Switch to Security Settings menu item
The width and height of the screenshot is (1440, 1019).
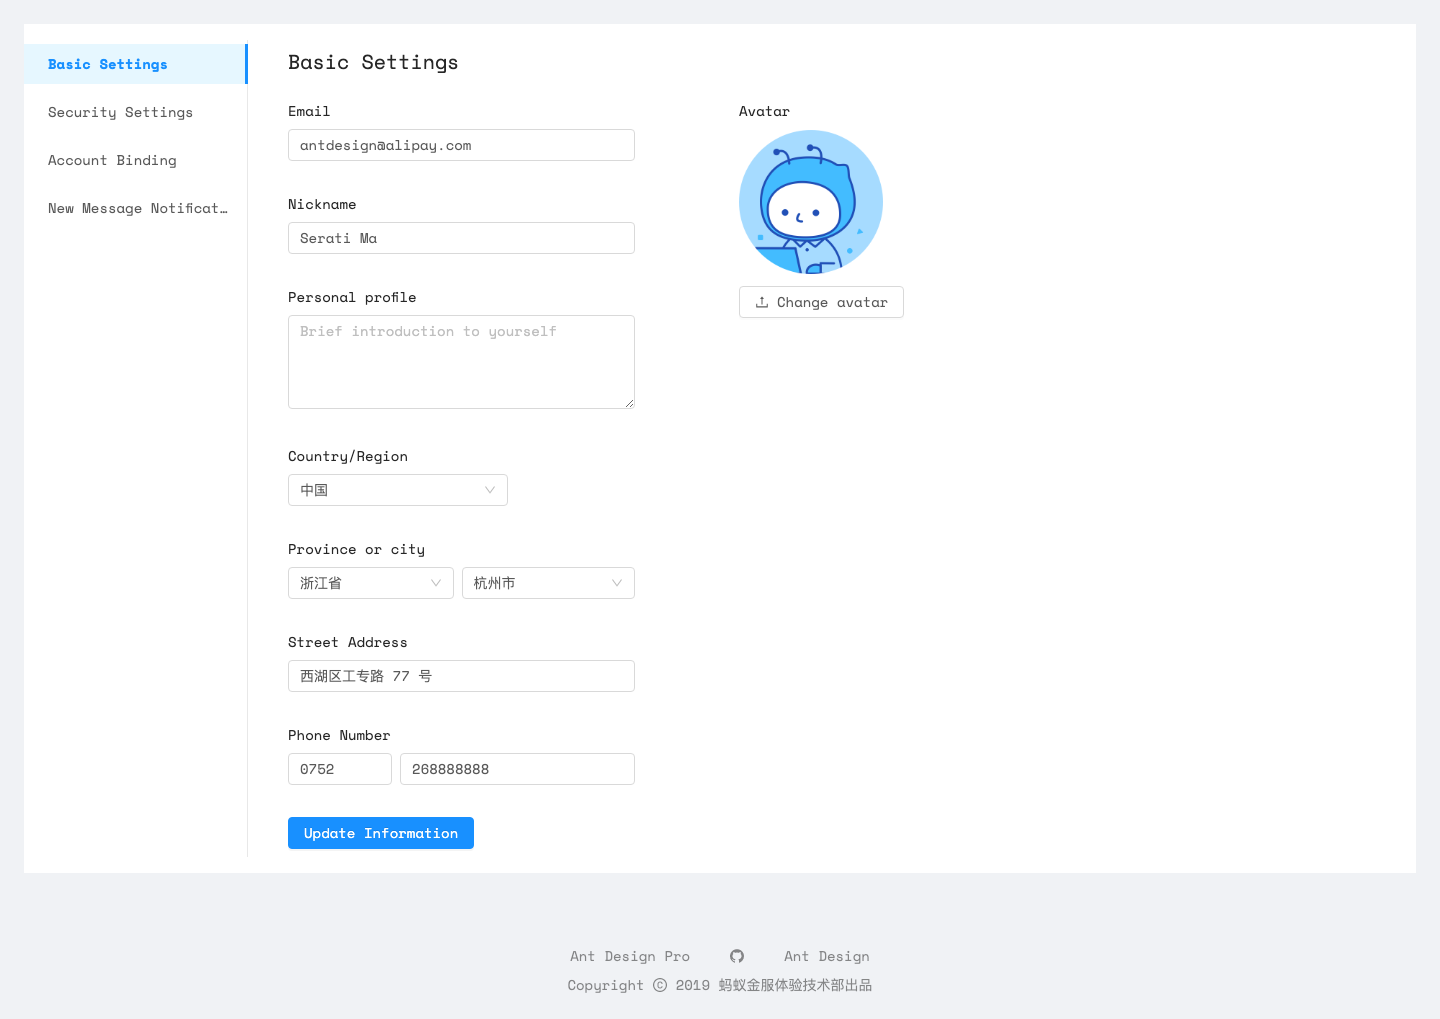coord(120,112)
